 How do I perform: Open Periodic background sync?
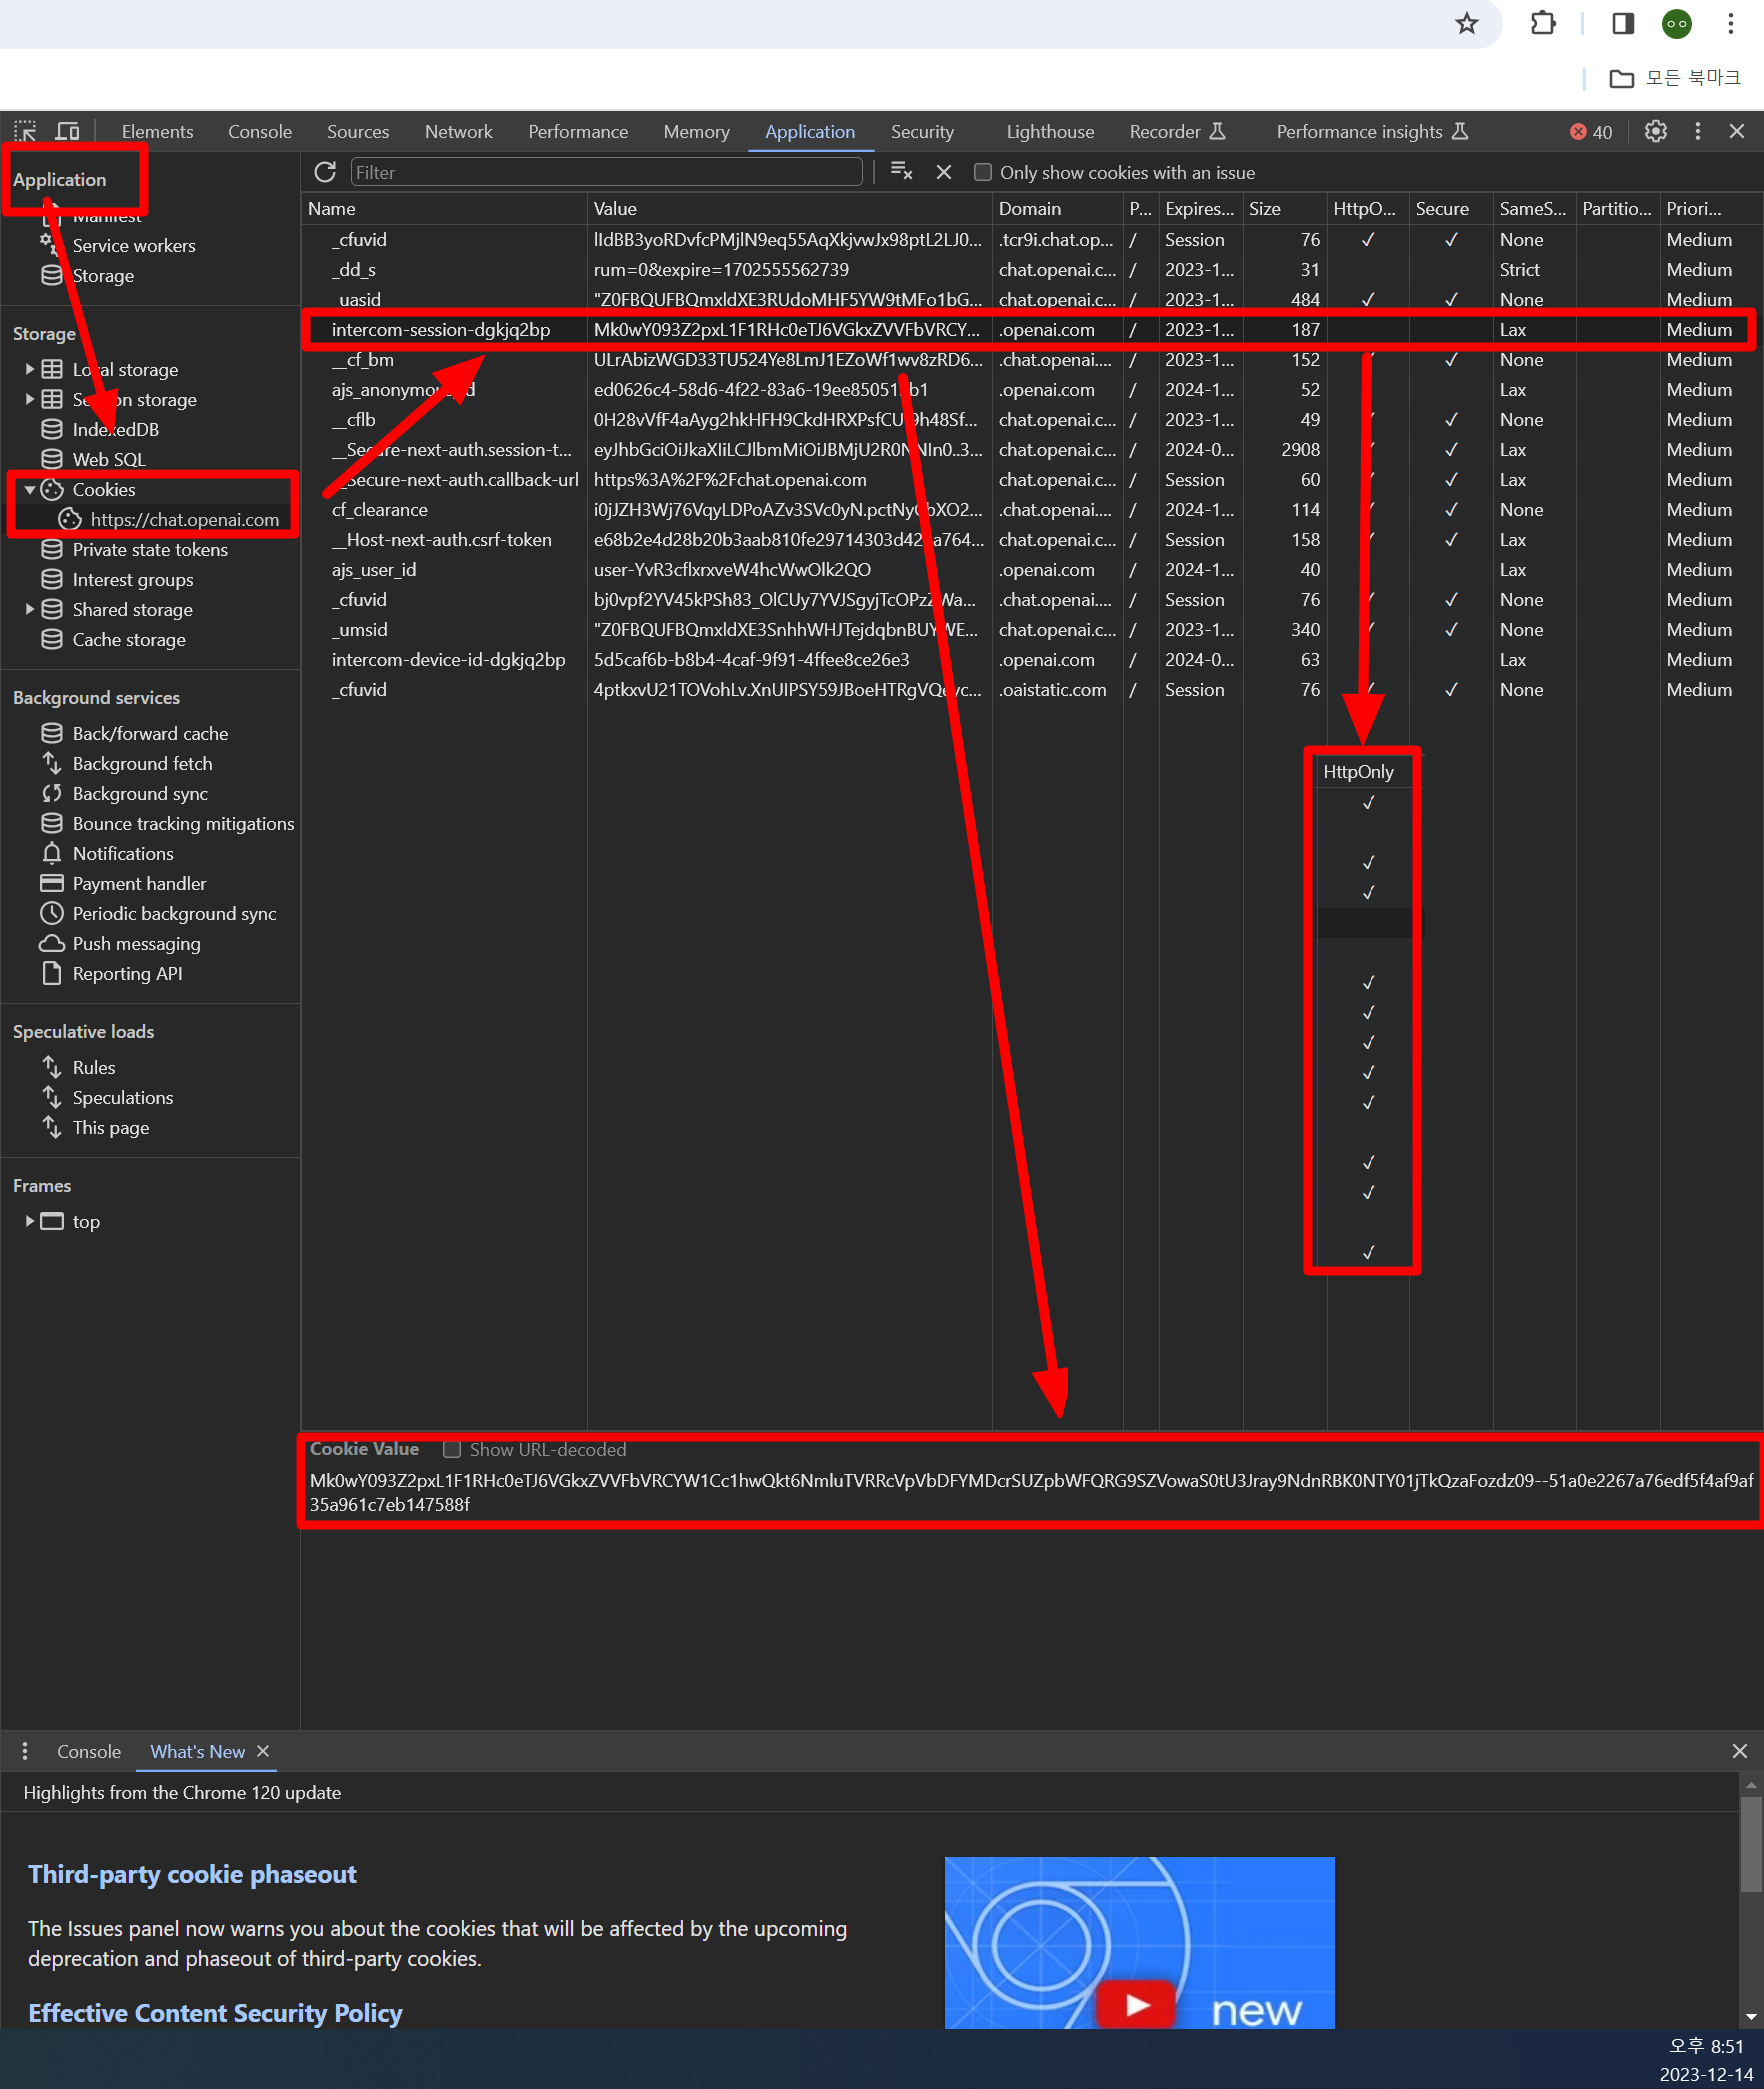174,913
